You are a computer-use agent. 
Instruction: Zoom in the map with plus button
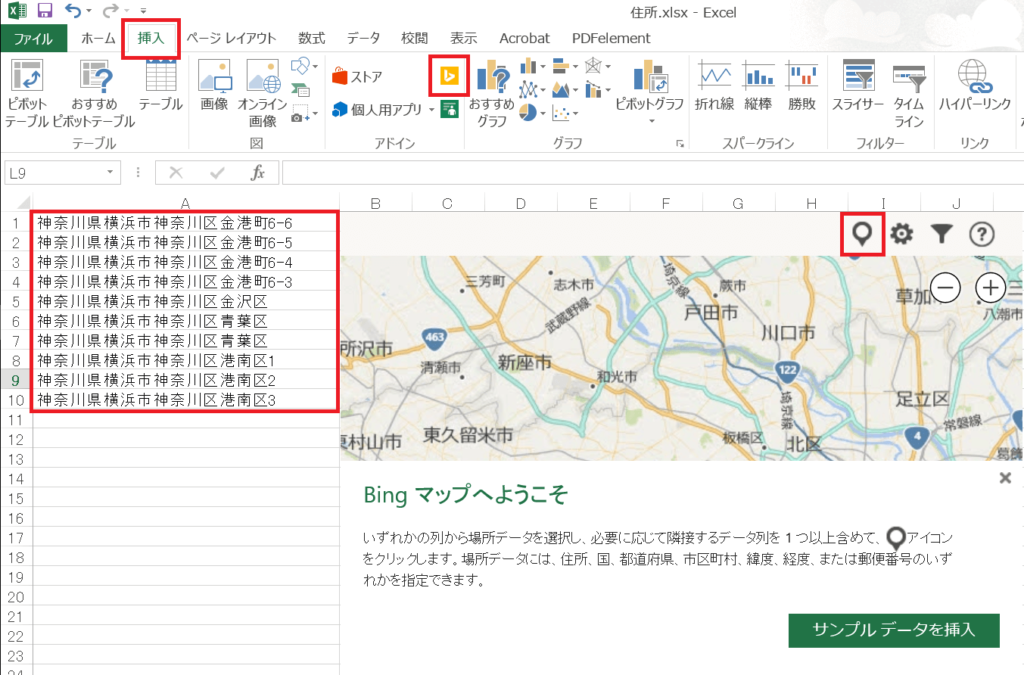pyautogui.click(x=991, y=287)
